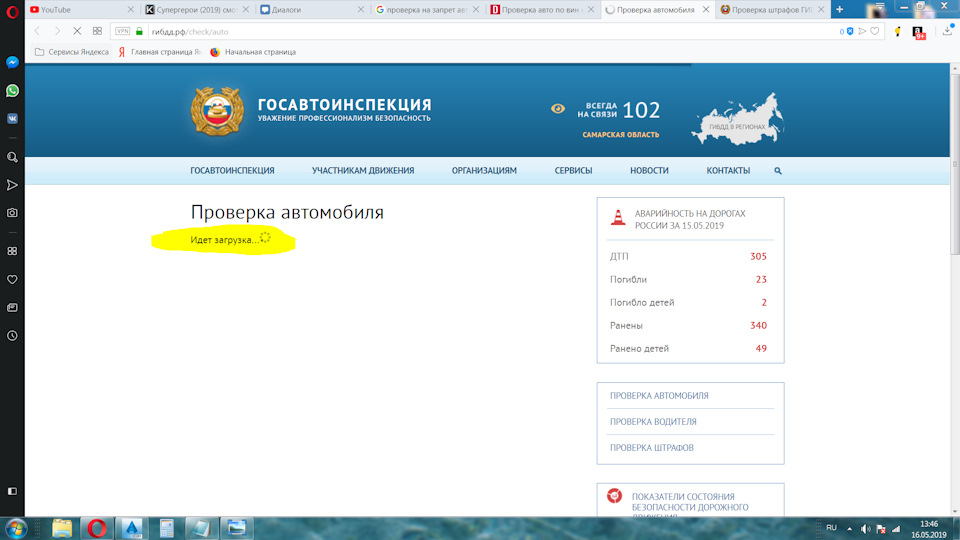Viewport: 960px width, 540px height.
Task: Toggle the VPN badge in the address bar
Action: tap(122, 31)
